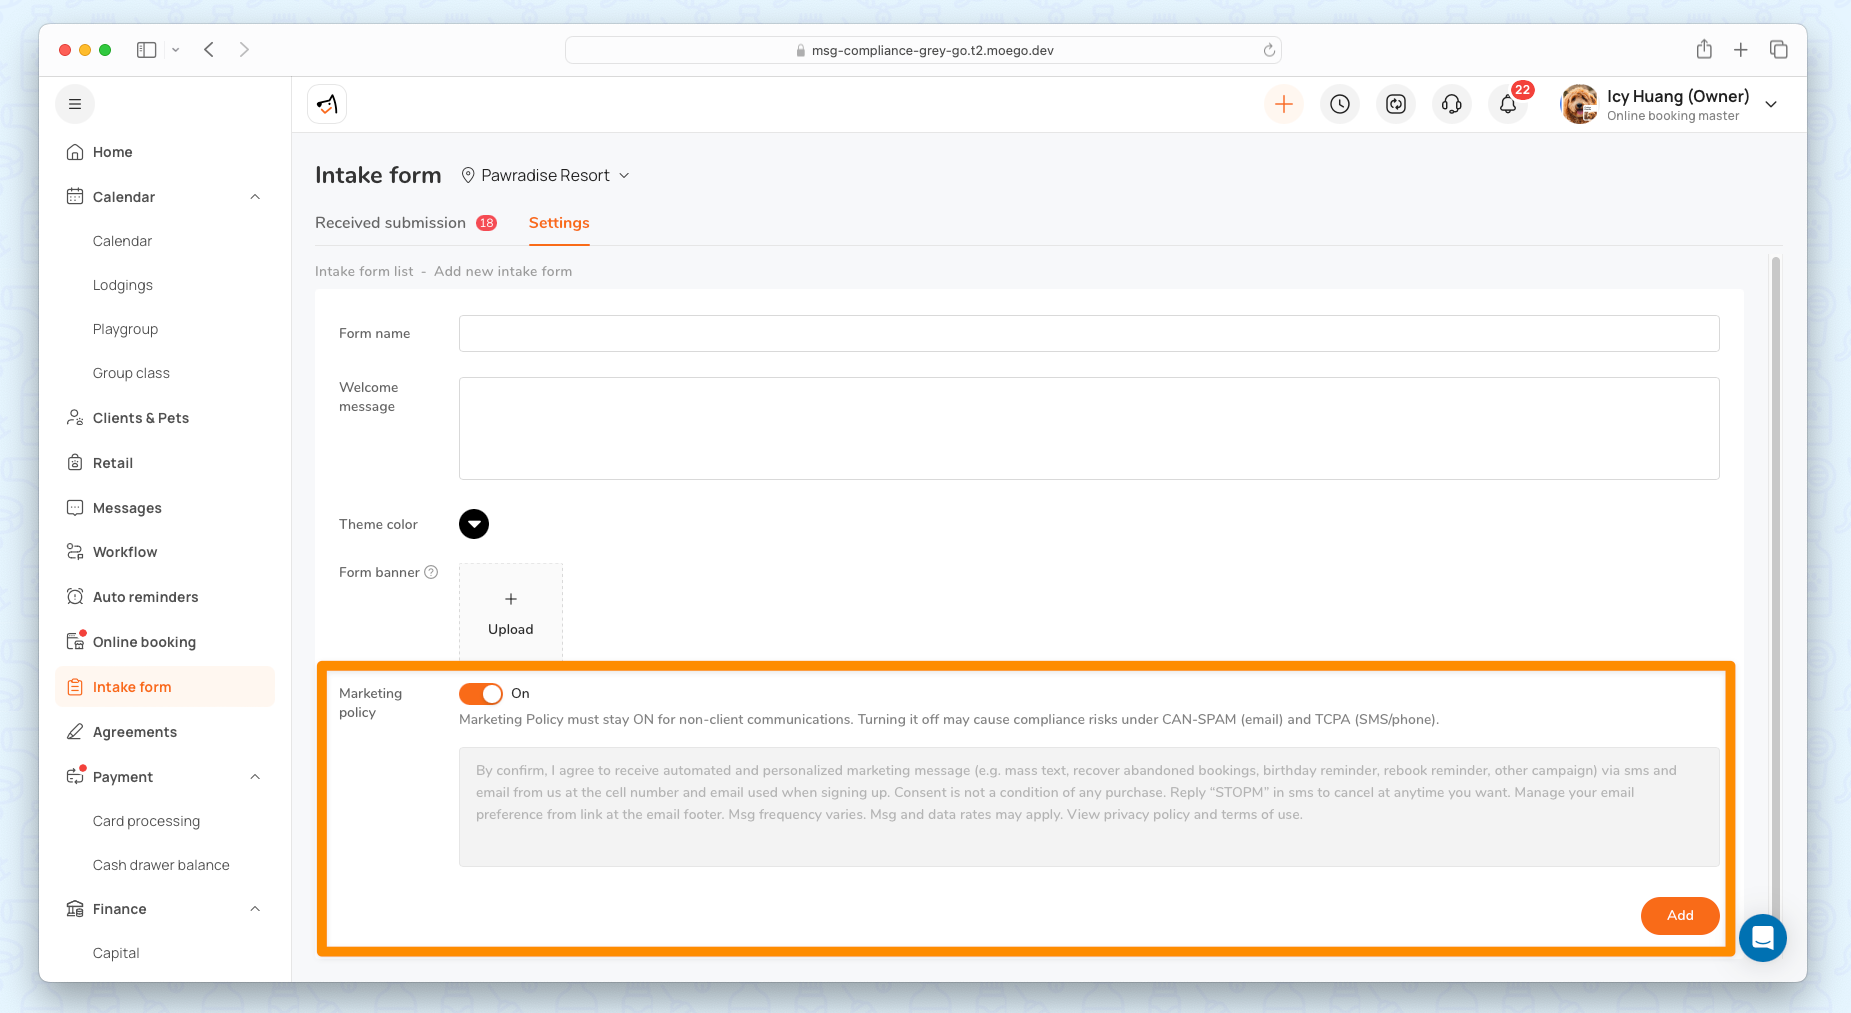Toggle the Marketing policy switch off
The height and width of the screenshot is (1013, 1851).
481,693
